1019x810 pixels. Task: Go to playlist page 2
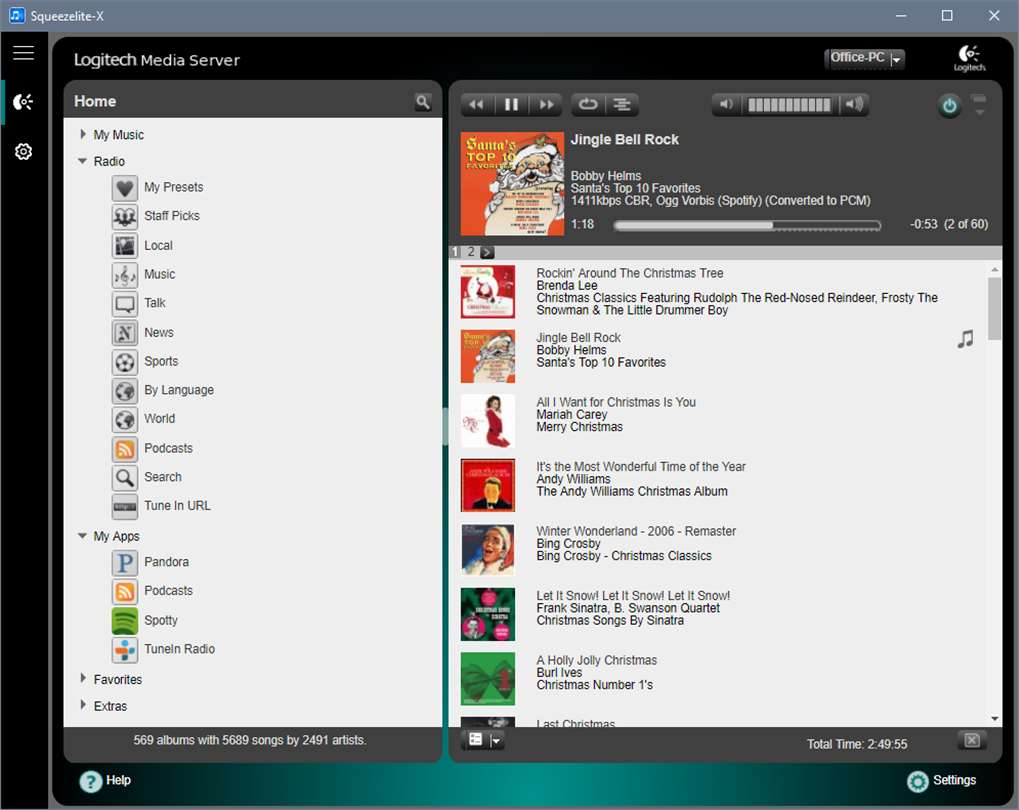pyautogui.click(x=471, y=252)
